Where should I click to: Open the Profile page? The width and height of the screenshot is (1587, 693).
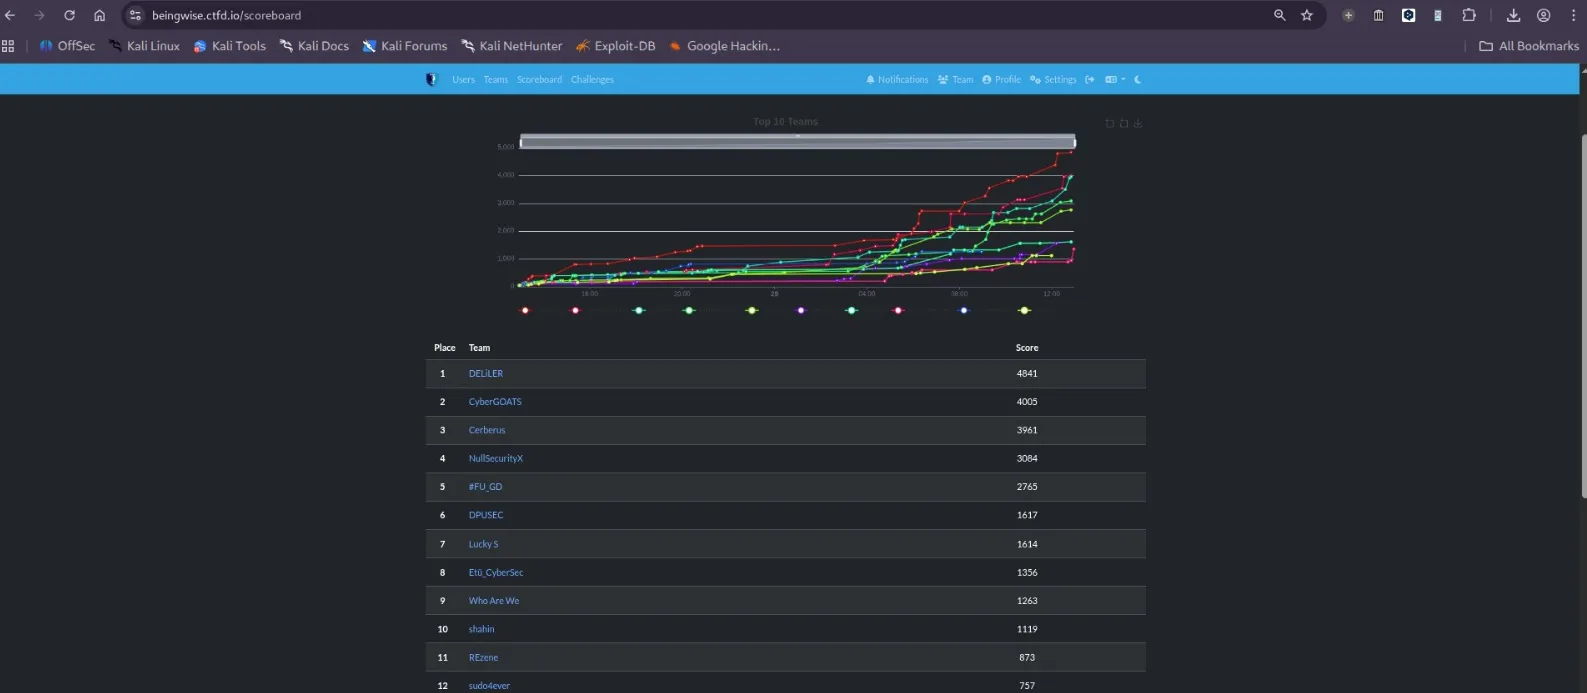[1001, 79]
